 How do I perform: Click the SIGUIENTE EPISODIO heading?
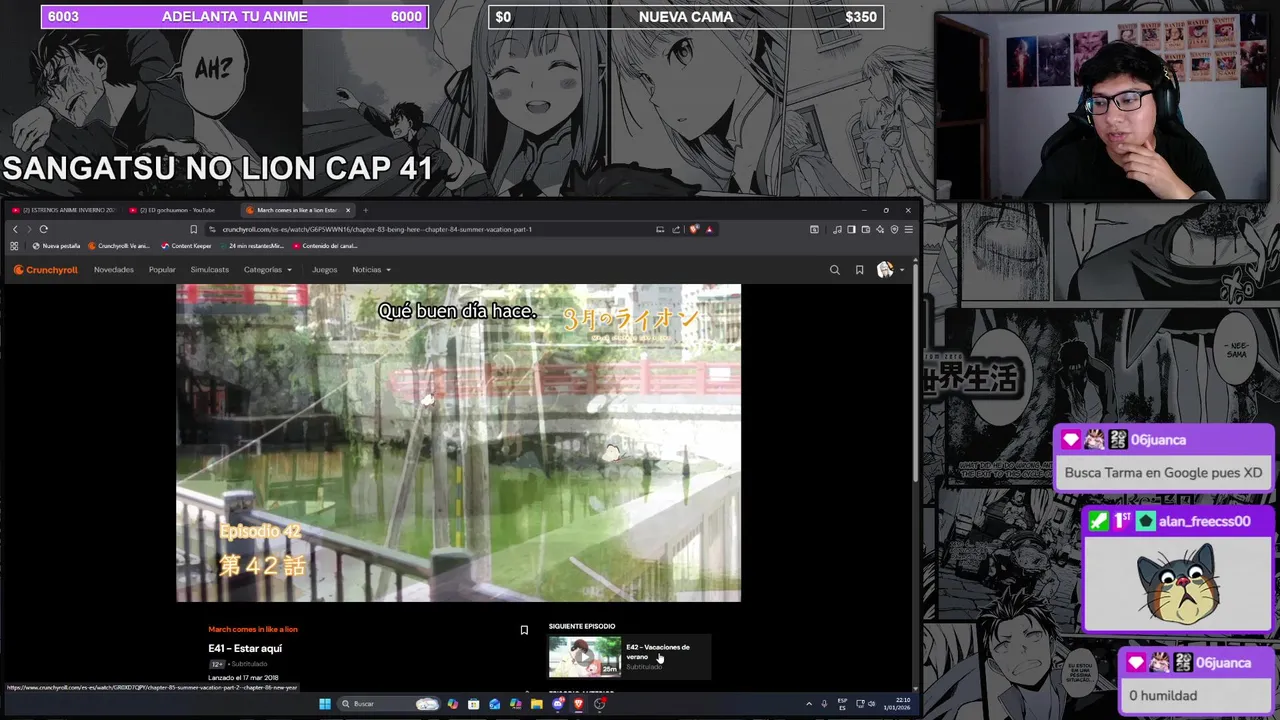(x=582, y=626)
